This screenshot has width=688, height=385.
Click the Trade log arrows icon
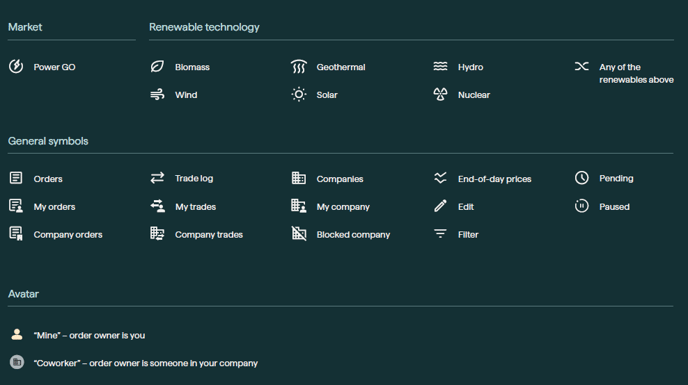coord(157,178)
